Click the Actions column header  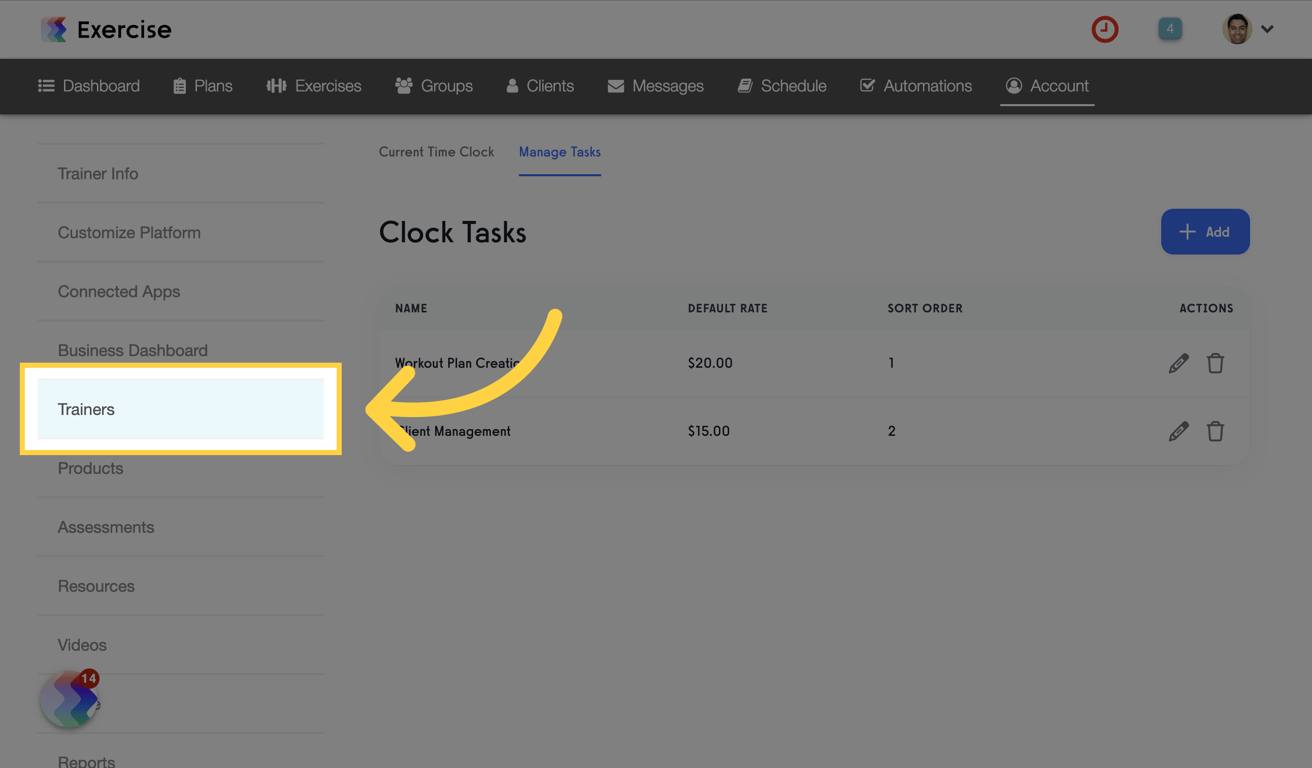[x=1206, y=308]
